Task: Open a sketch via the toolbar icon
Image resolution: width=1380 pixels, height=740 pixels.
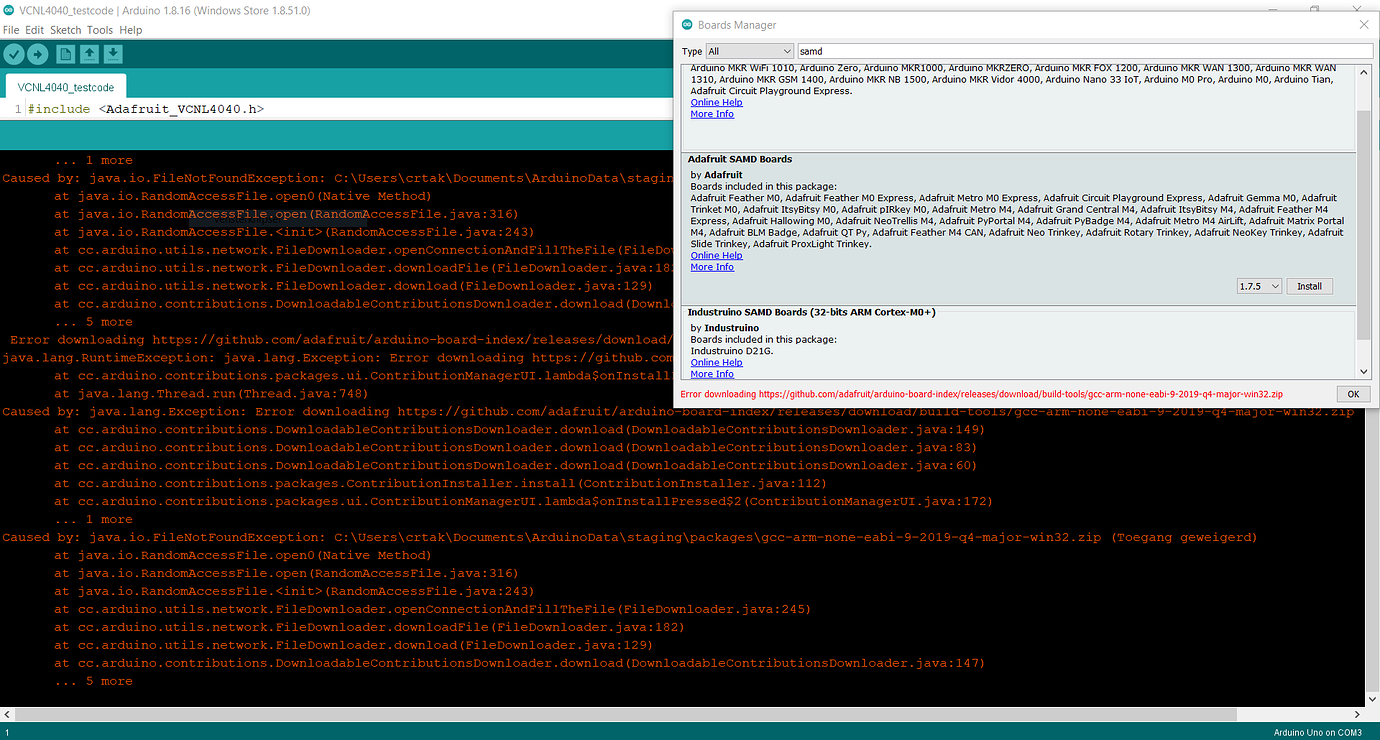Action: tap(89, 53)
